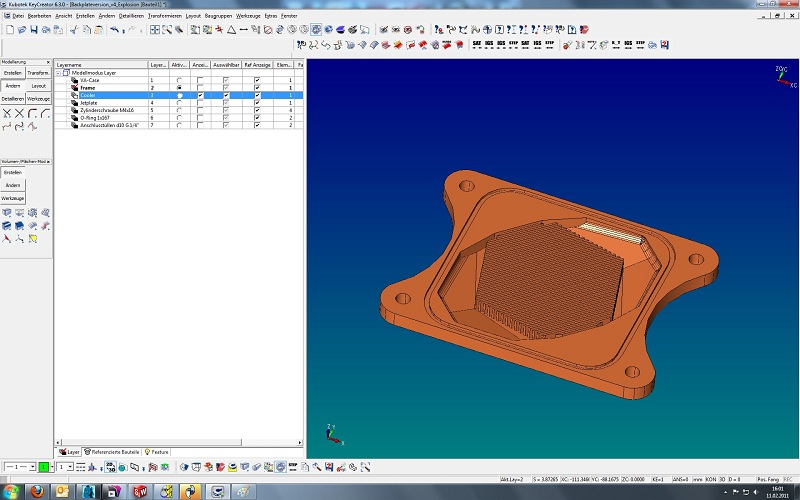Click the magnifier icon in the bottom toolbar
This screenshot has width=800, height=500.
pos(317,467)
